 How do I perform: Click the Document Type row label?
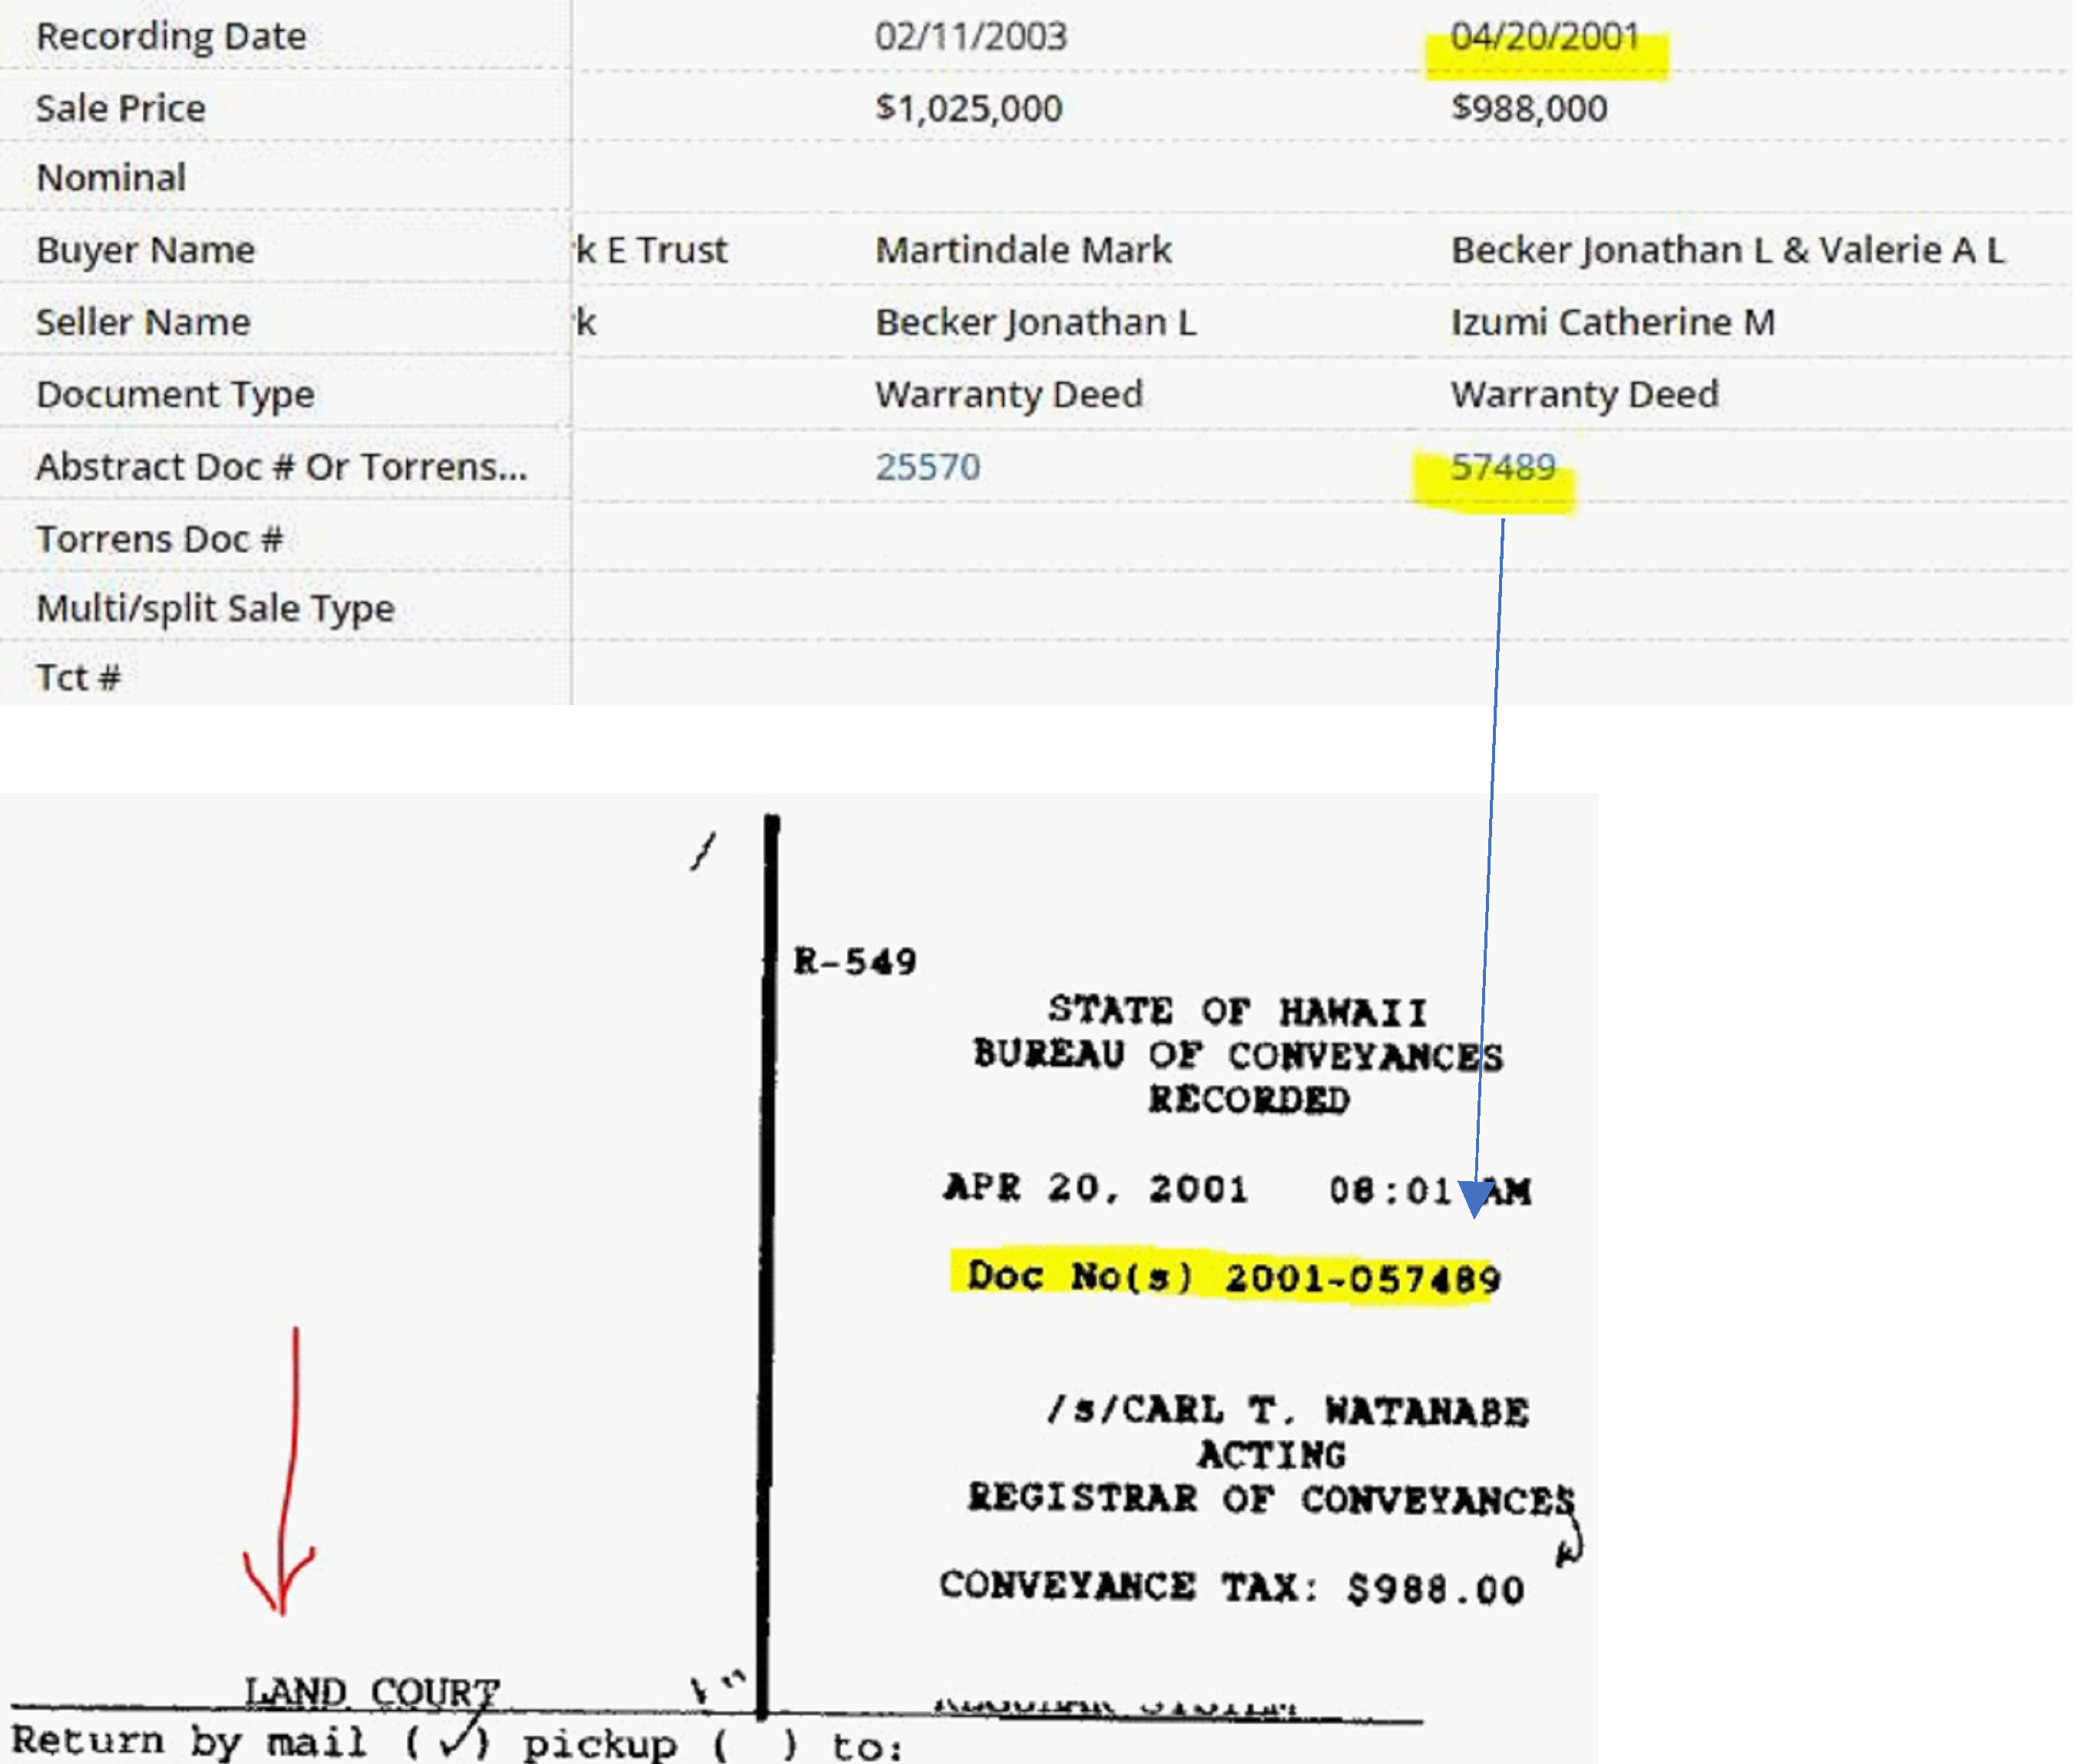pos(175,394)
